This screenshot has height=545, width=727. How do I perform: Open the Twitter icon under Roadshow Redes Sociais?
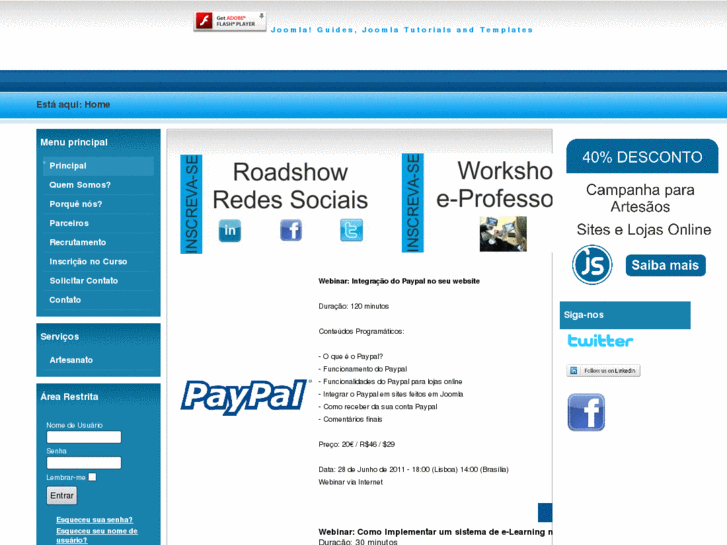[351, 230]
